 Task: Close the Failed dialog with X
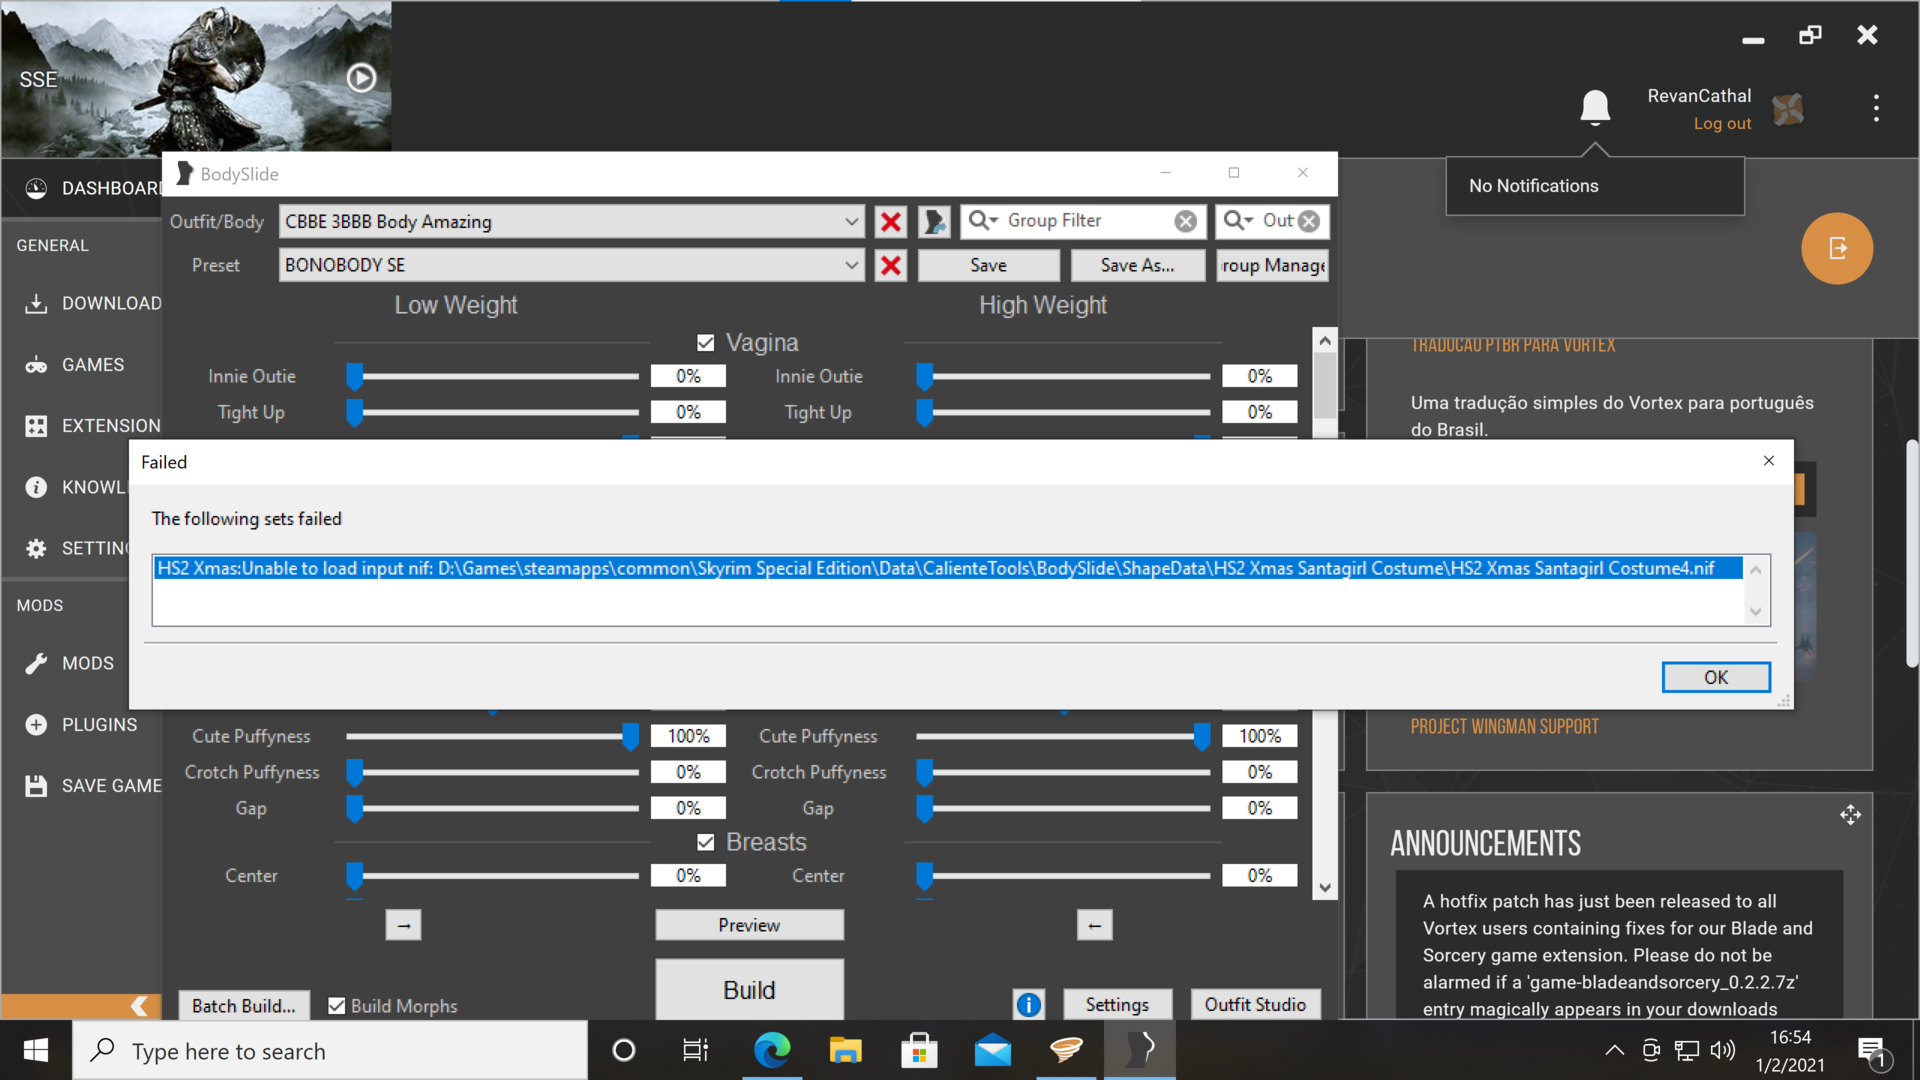1768,461
